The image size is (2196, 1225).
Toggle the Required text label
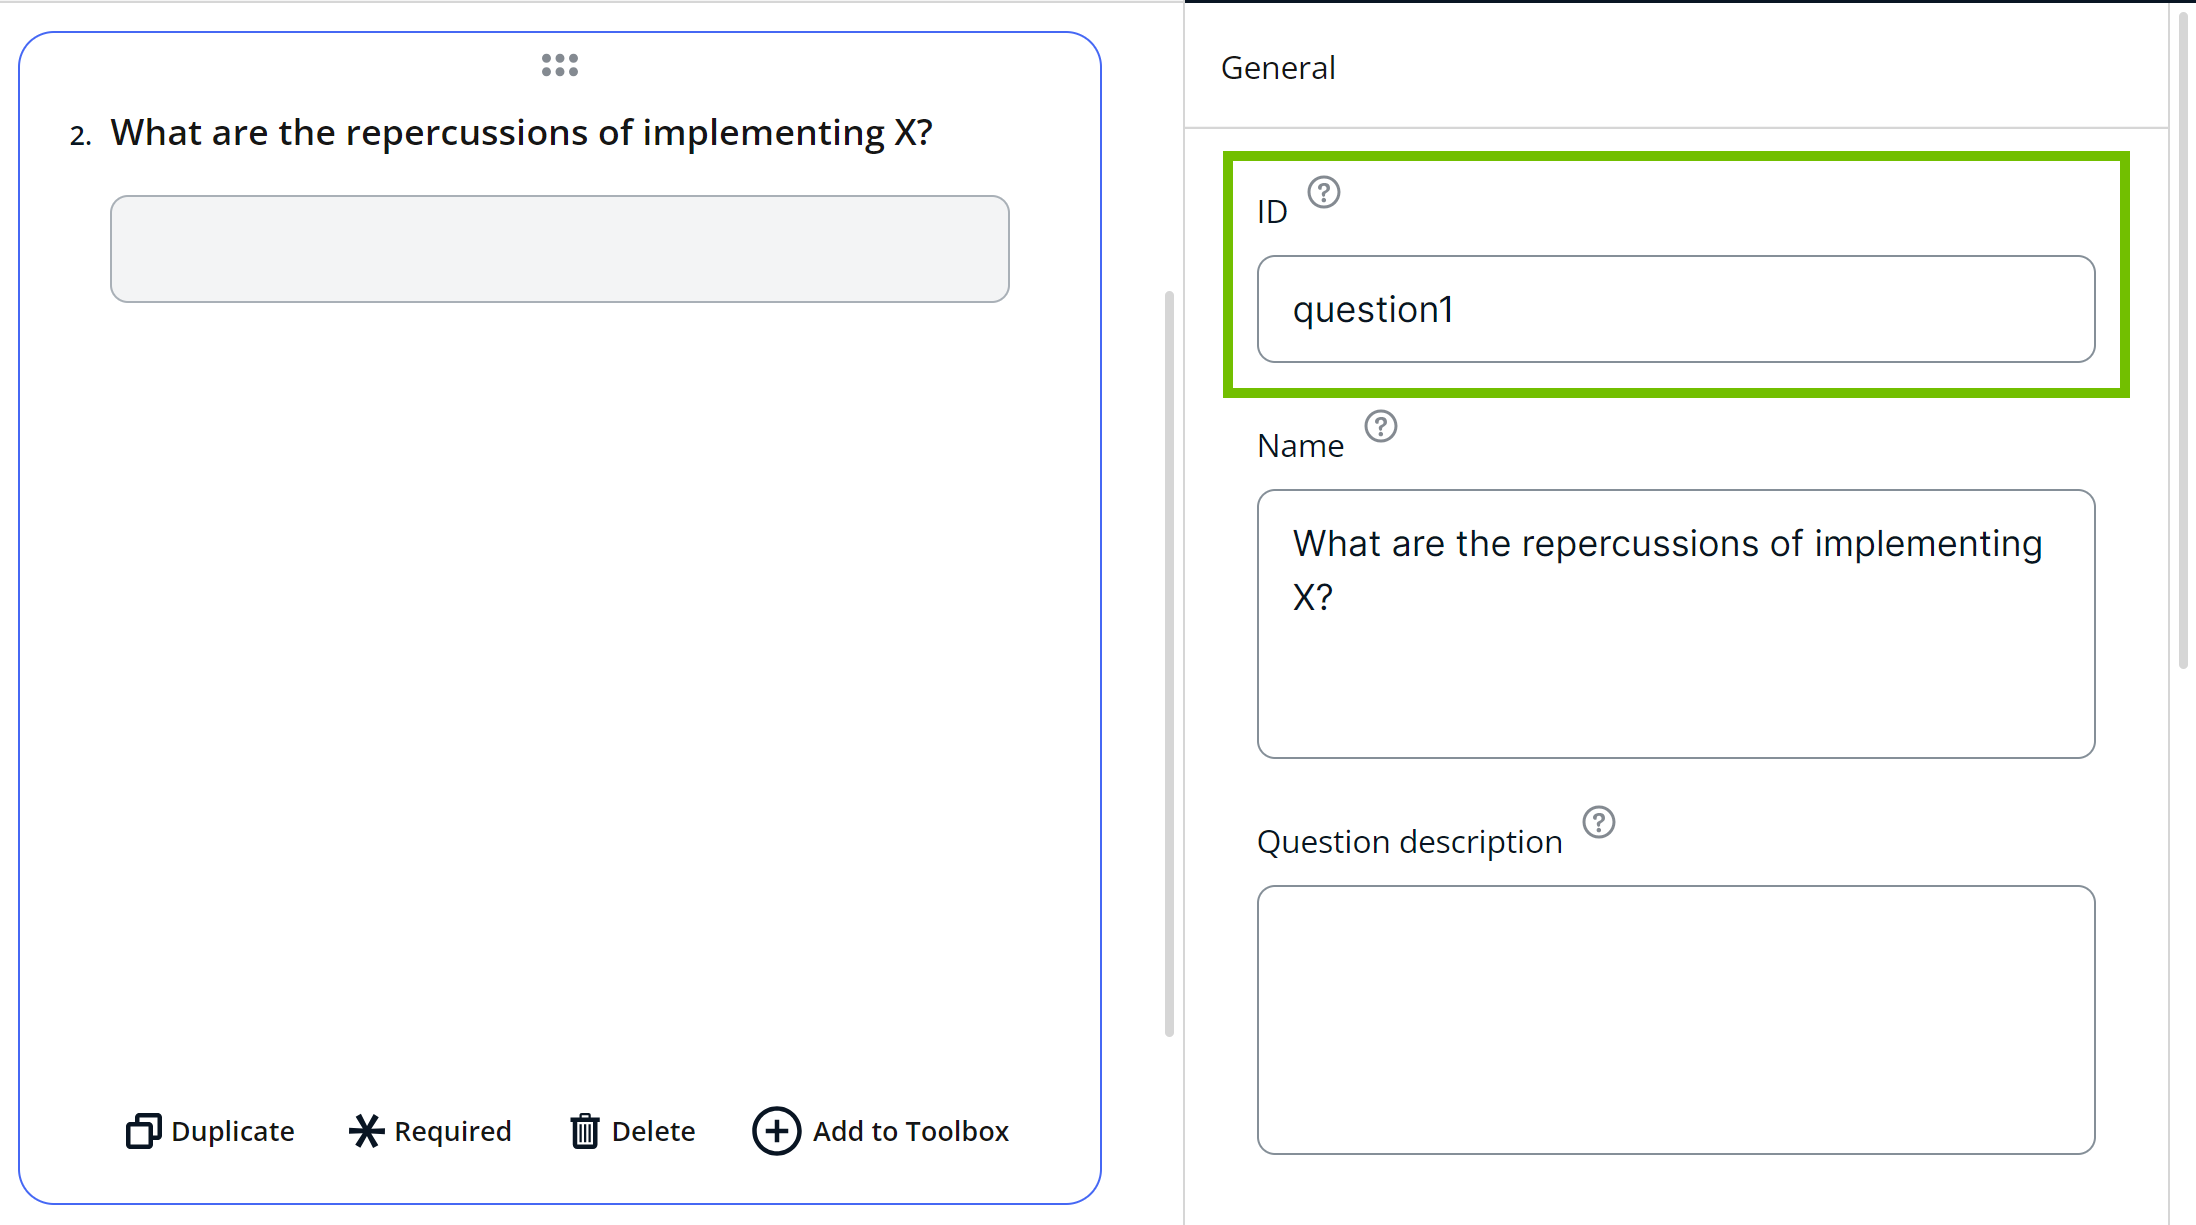(452, 1131)
